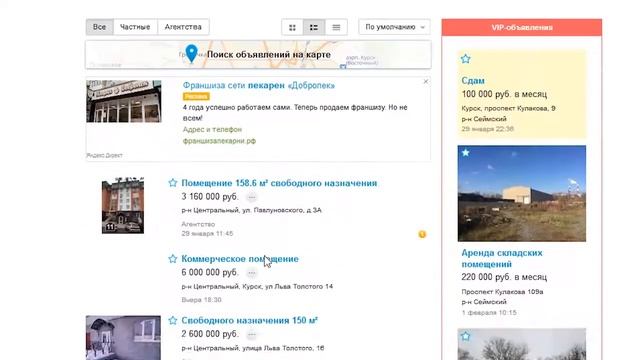Switch to 'Агентства' listings tab

[183, 27]
